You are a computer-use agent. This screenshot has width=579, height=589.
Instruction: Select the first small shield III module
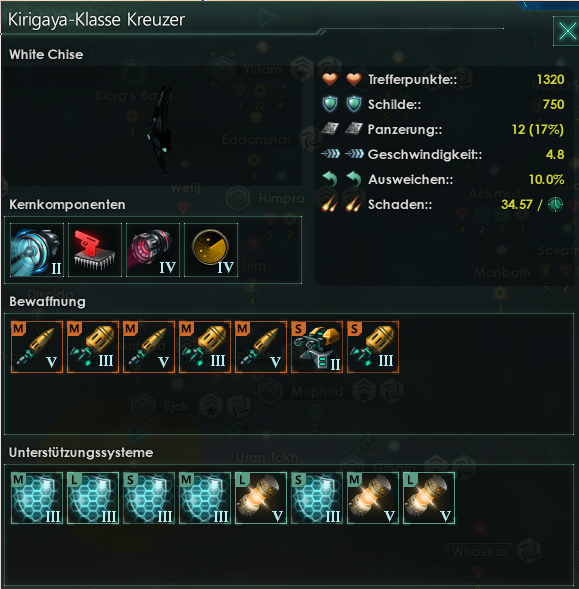(149, 498)
